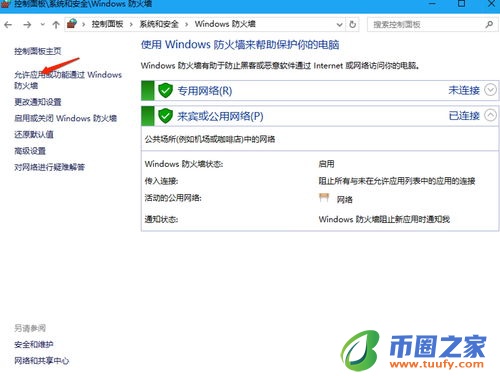Select 控制面板 breadcrumb in address bar
Viewport: 500px width, 376px height.
click(x=107, y=24)
